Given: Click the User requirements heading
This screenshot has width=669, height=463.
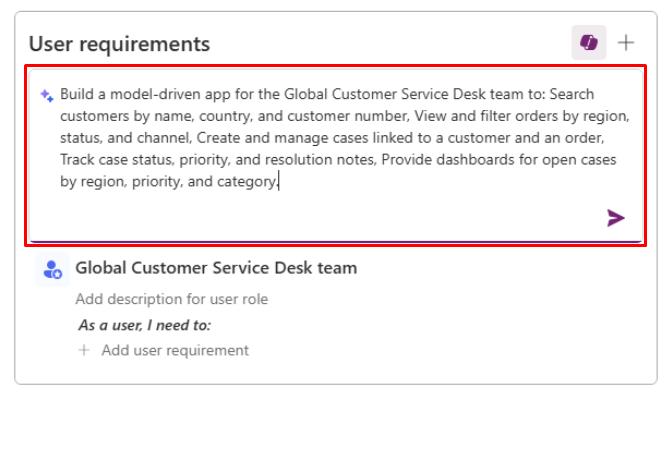Looking at the screenshot, I should [x=119, y=44].
